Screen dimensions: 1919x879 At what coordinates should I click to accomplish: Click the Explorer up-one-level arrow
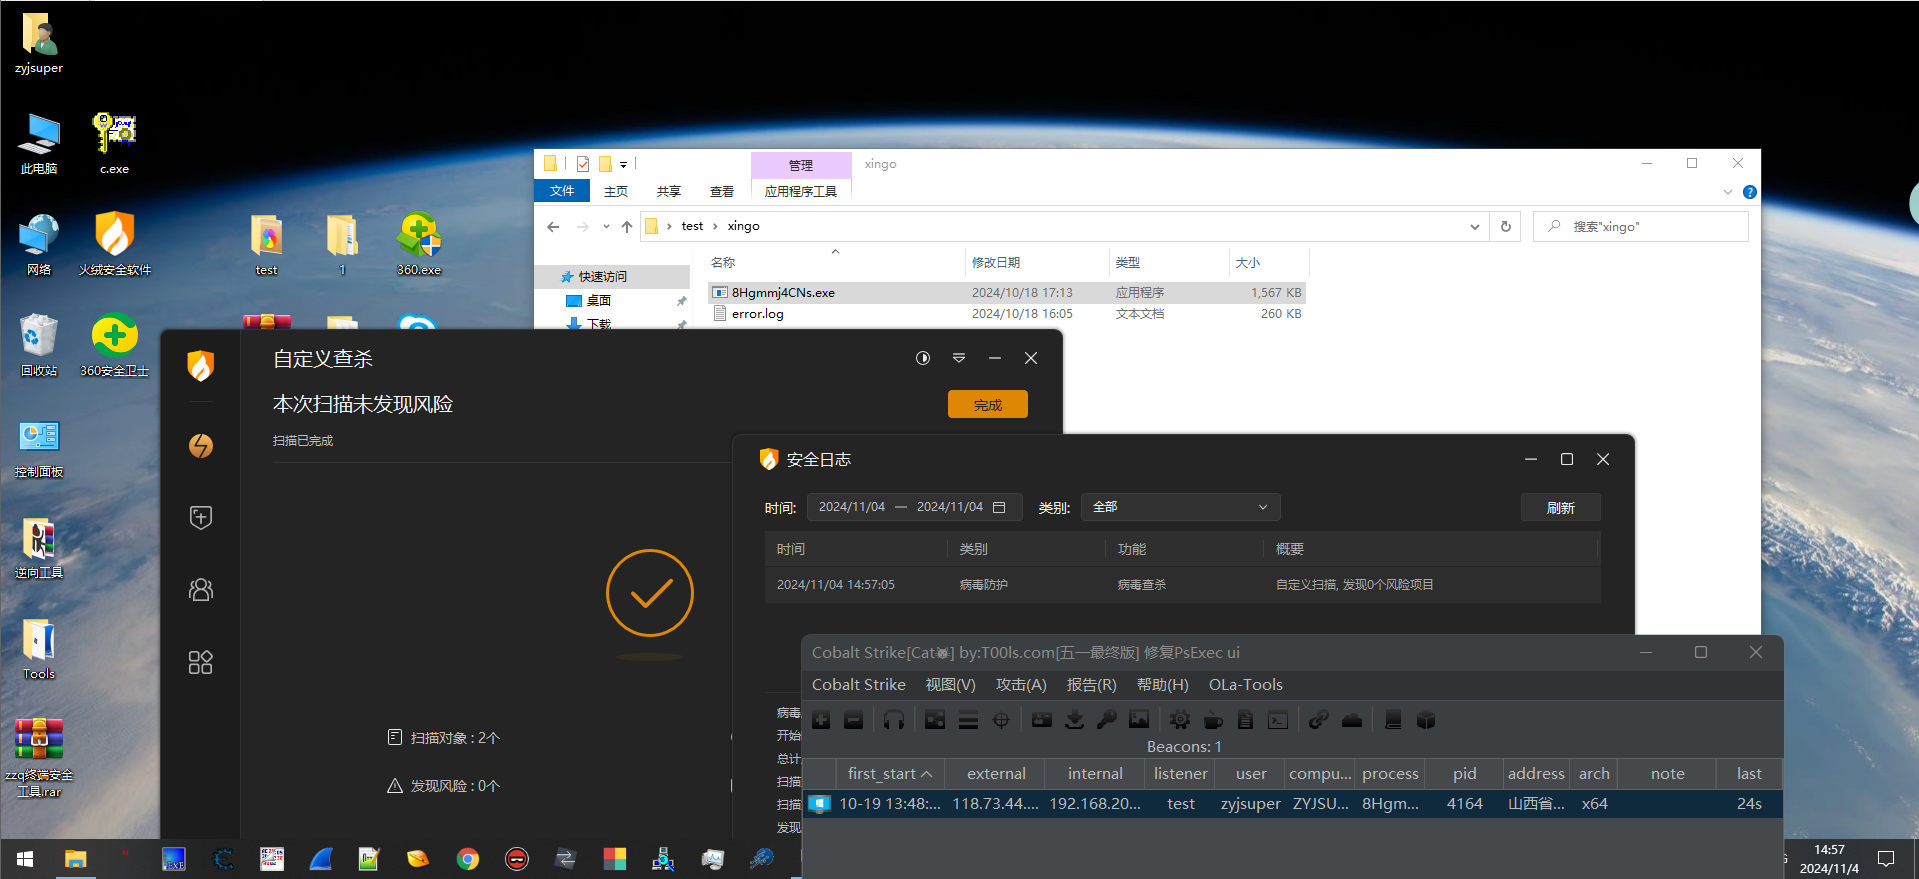(627, 227)
